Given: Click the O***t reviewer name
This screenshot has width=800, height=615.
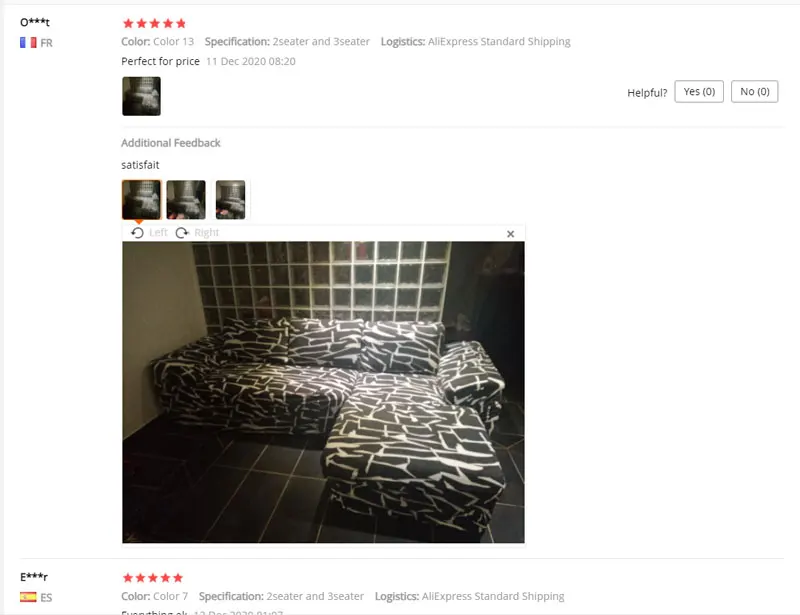Looking at the screenshot, I should point(35,22).
